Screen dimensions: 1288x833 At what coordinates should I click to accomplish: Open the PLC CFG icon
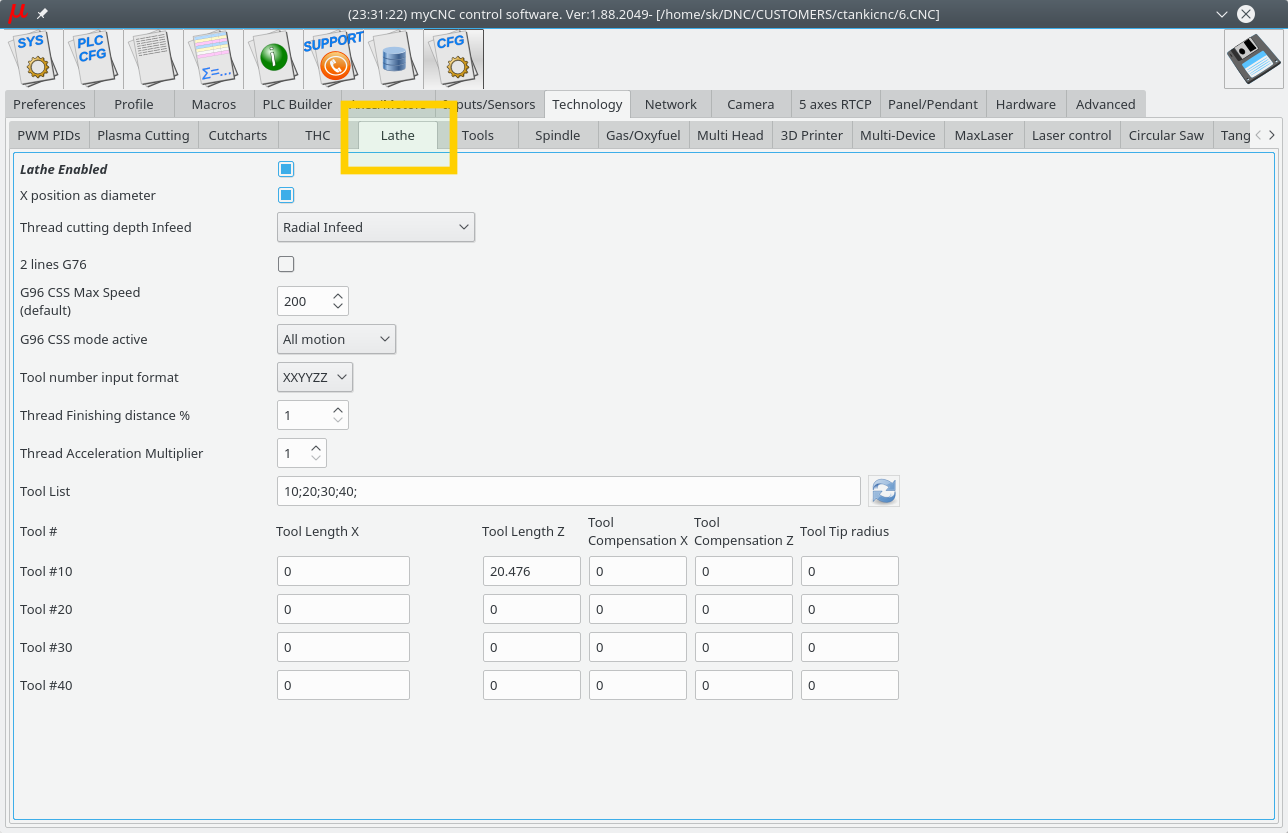click(x=94, y=58)
